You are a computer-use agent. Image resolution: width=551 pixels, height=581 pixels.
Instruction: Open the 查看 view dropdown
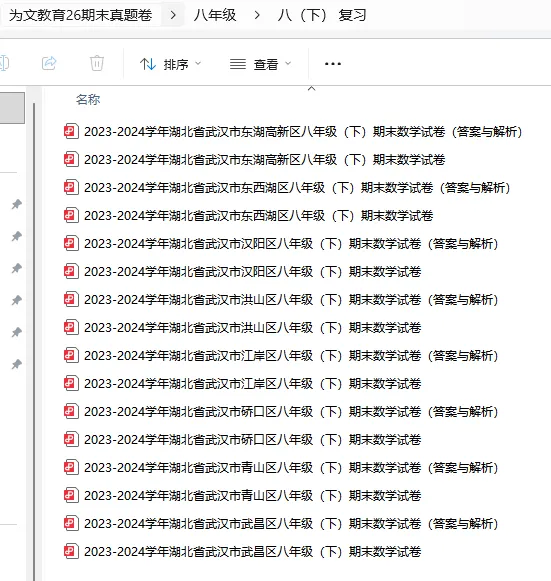click(260, 64)
